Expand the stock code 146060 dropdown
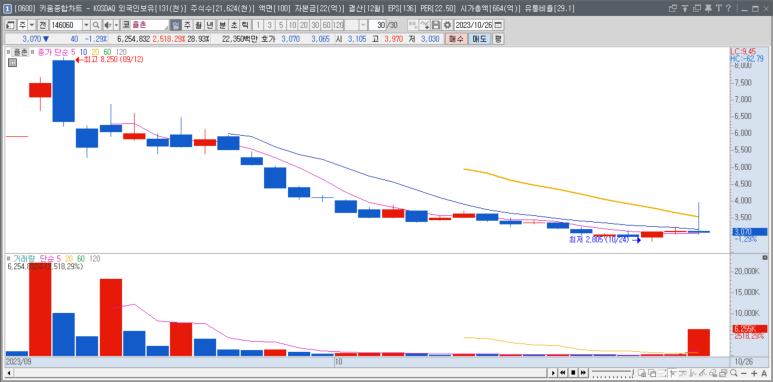The width and height of the screenshot is (773, 382). coord(86,25)
